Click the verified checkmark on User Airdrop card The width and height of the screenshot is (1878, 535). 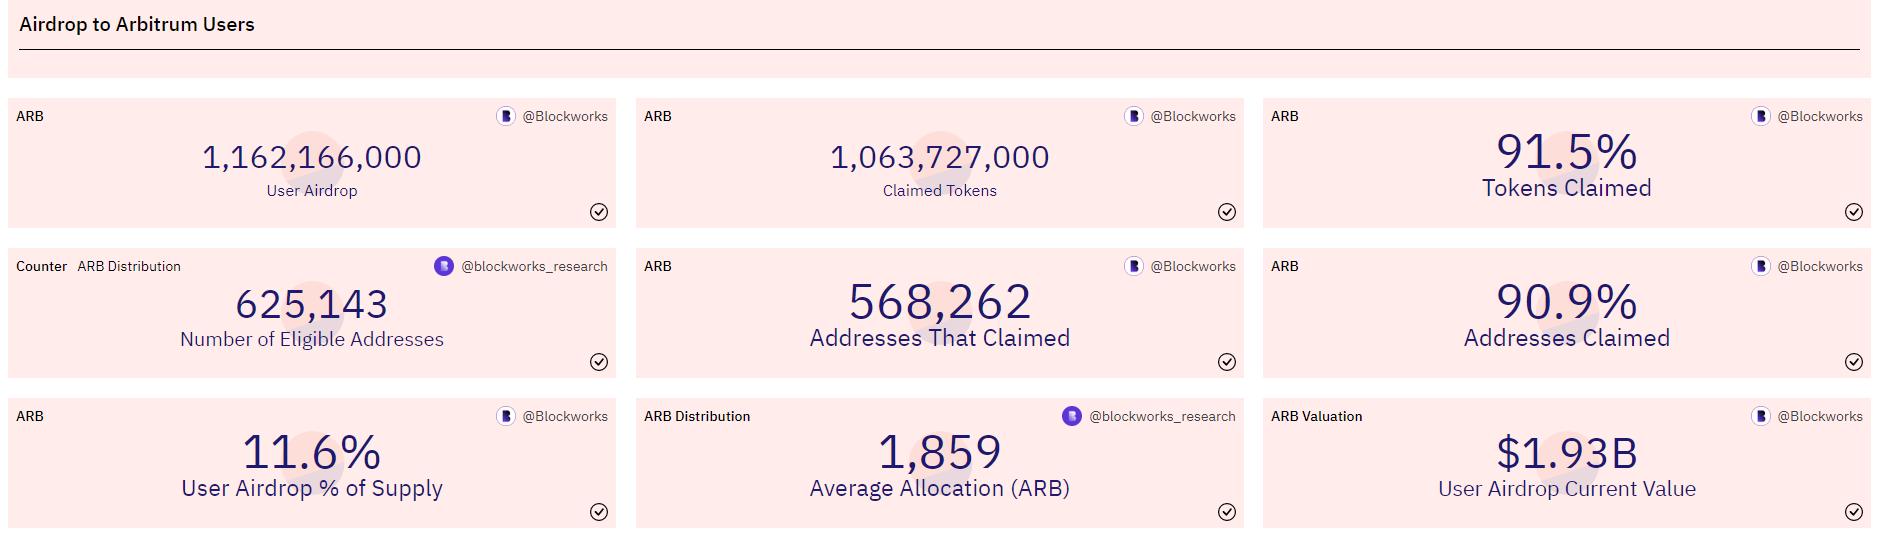click(598, 212)
